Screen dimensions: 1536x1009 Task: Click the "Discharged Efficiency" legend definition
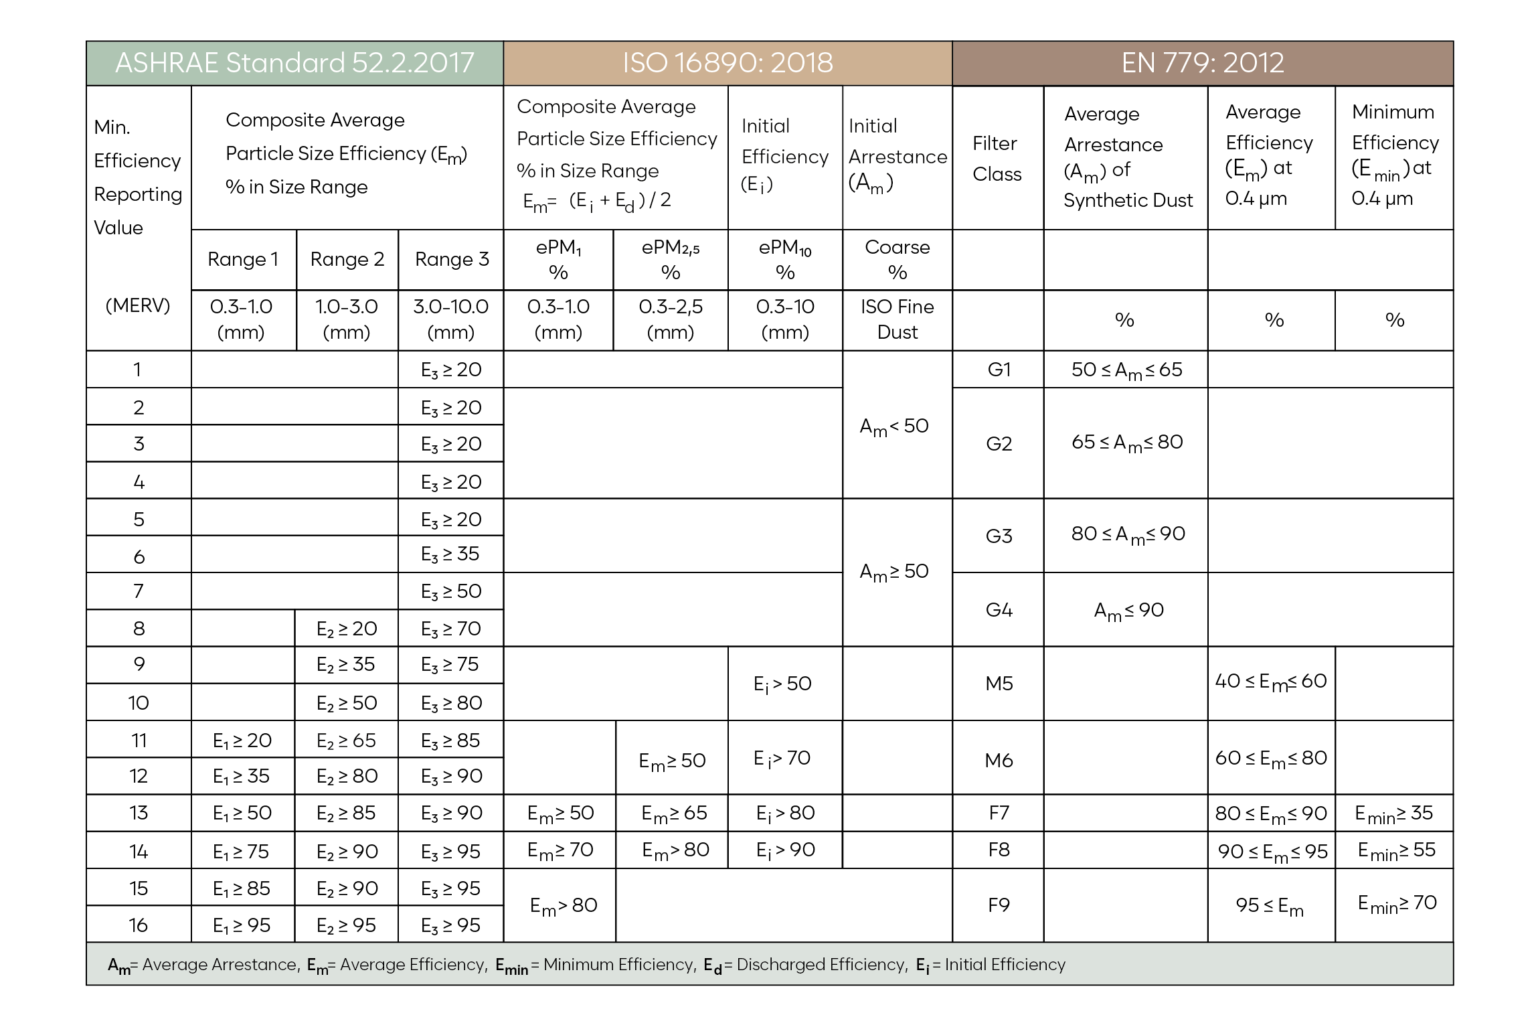click(821, 965)
